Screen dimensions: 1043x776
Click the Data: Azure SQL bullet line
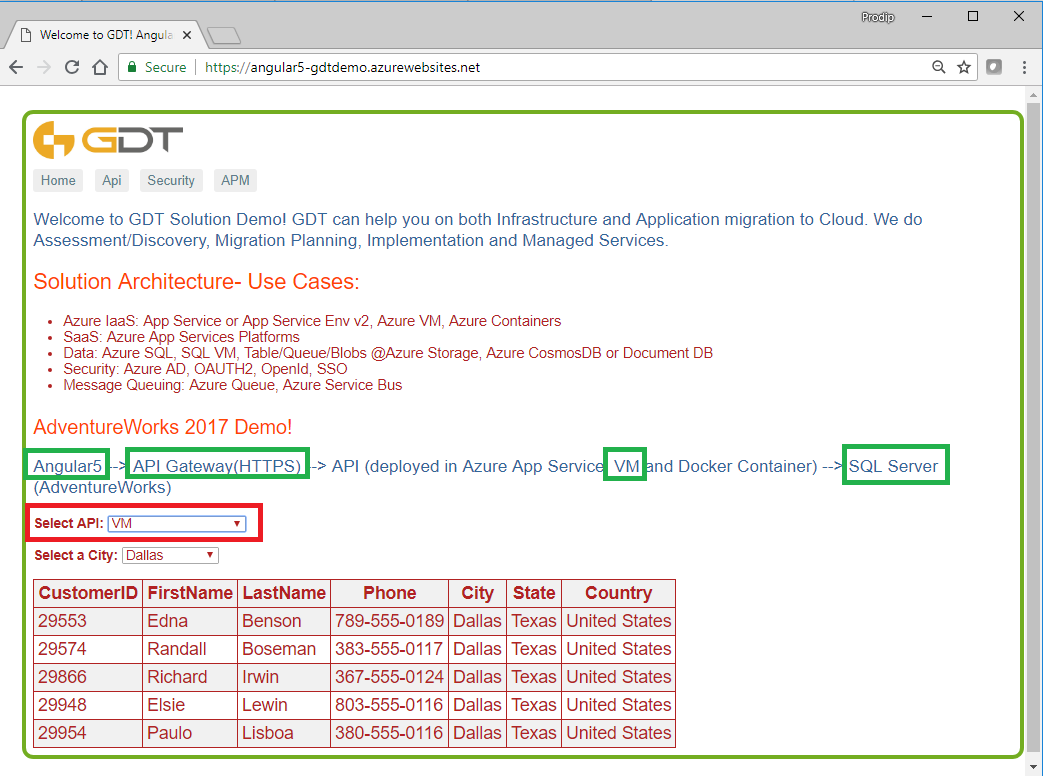pyautogui.click(x=388, y=353)
